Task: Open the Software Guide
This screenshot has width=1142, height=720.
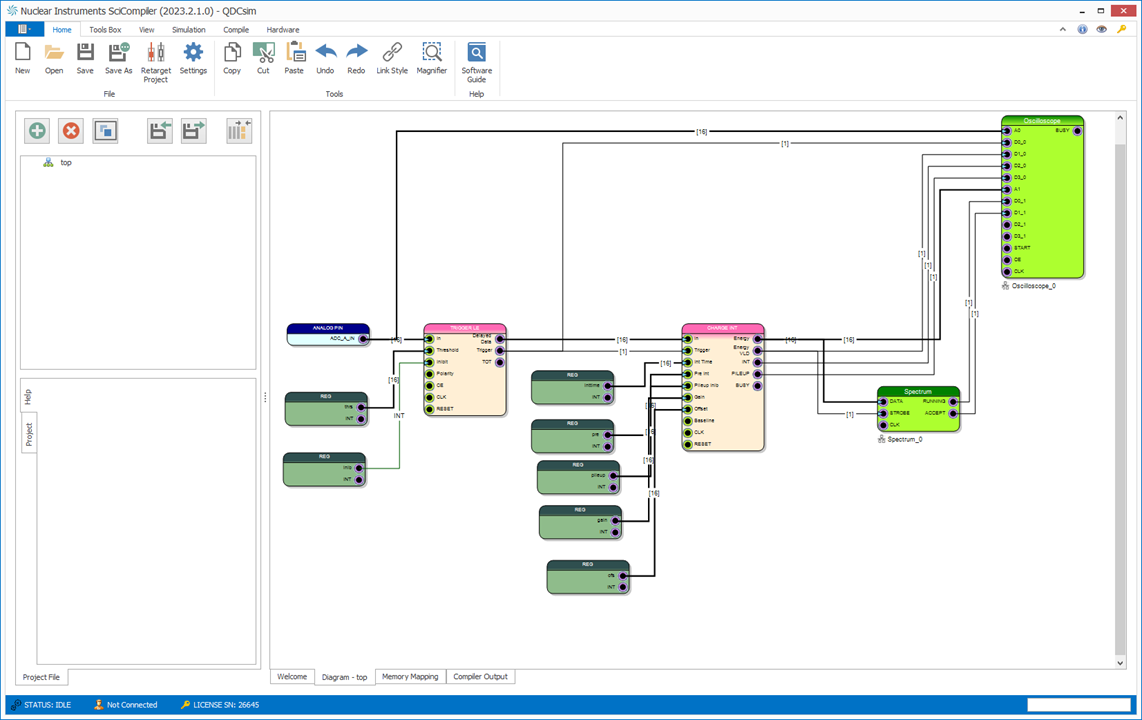Action: (476, 63)
